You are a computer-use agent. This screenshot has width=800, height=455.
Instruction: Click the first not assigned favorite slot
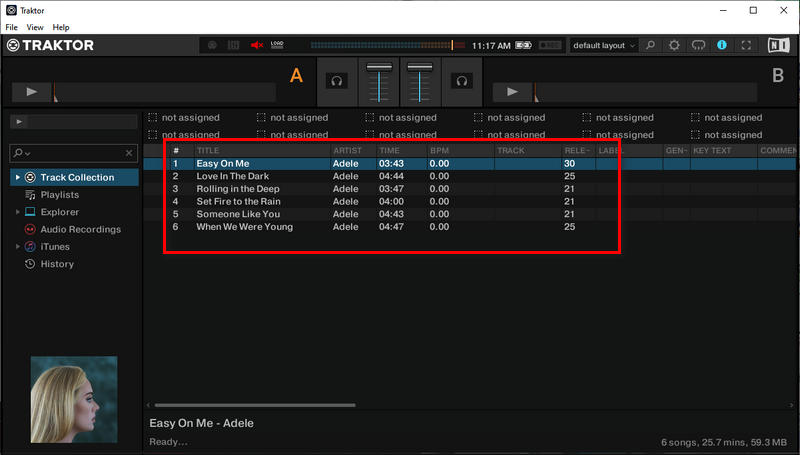[184, 118]
